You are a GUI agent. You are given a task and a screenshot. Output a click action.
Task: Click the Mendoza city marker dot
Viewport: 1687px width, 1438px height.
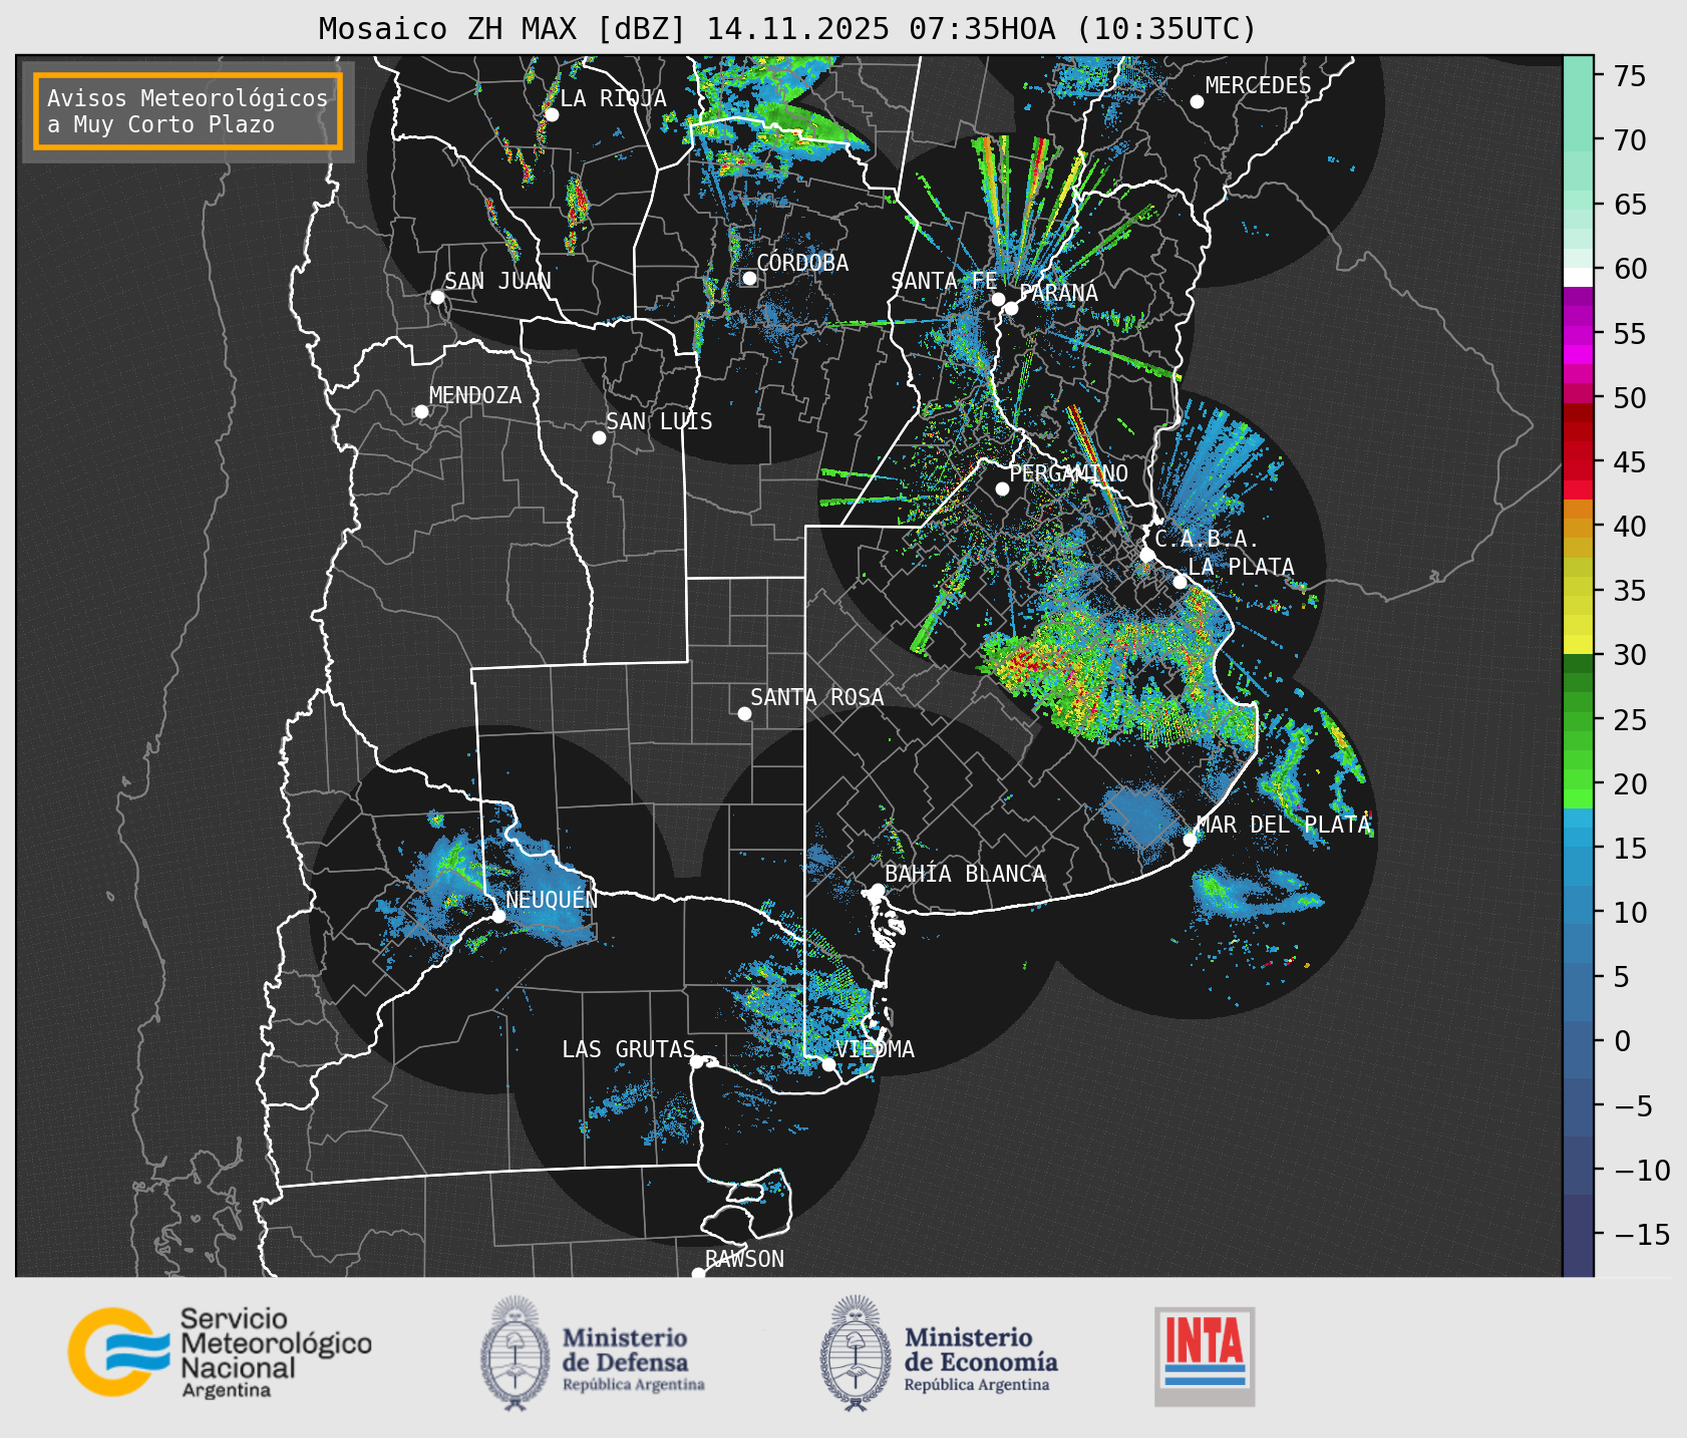point(421,412)
